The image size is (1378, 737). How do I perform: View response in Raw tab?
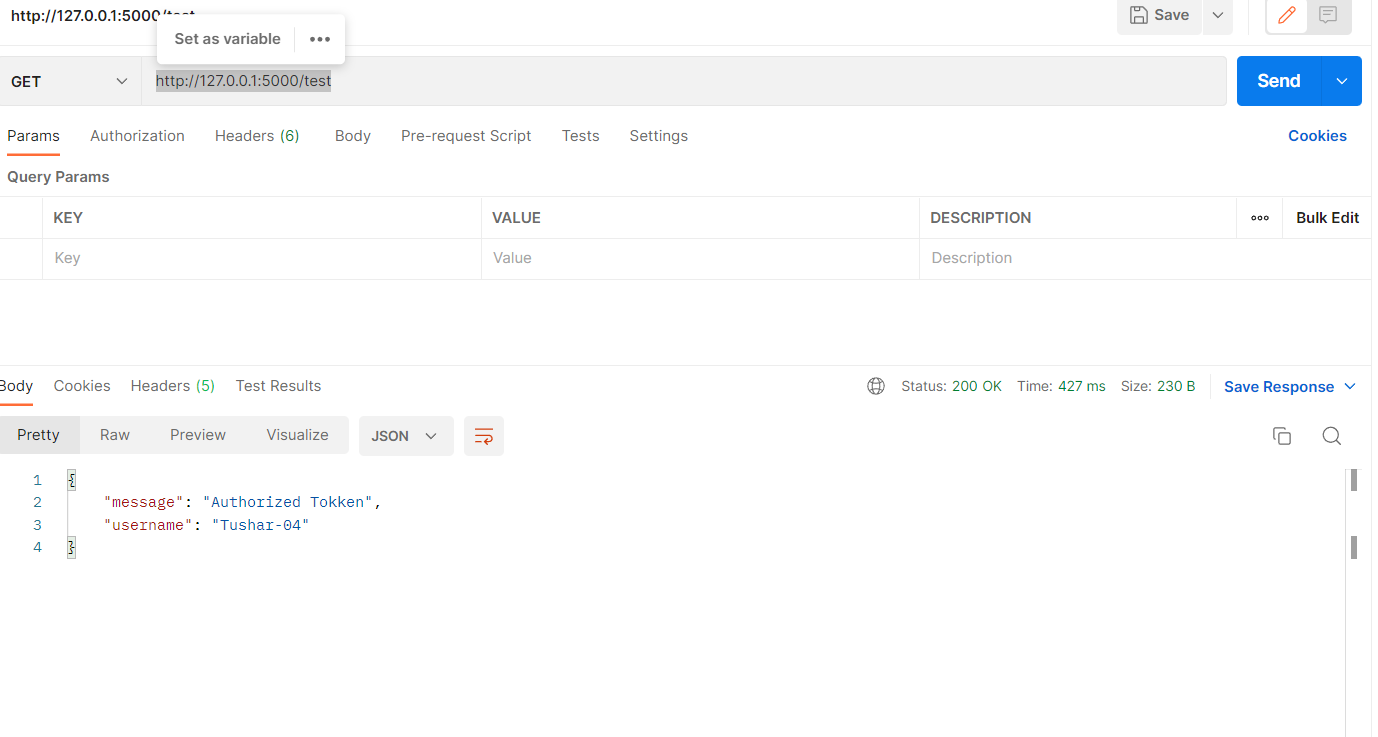[114, 434]
